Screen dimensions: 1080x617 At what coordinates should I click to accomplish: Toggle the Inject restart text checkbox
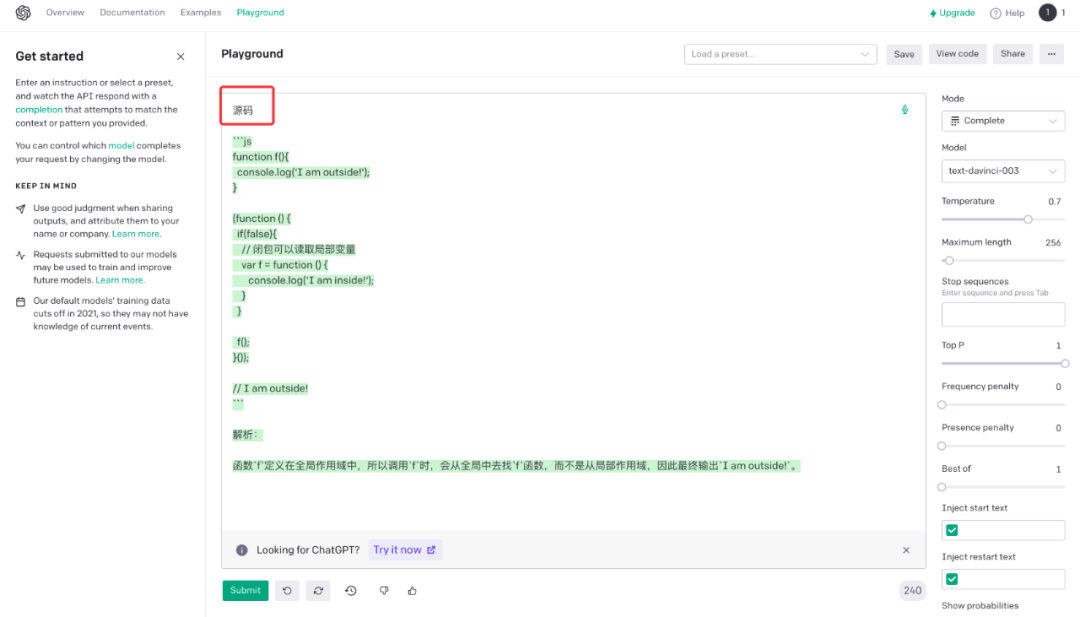(x=952, y=579)
